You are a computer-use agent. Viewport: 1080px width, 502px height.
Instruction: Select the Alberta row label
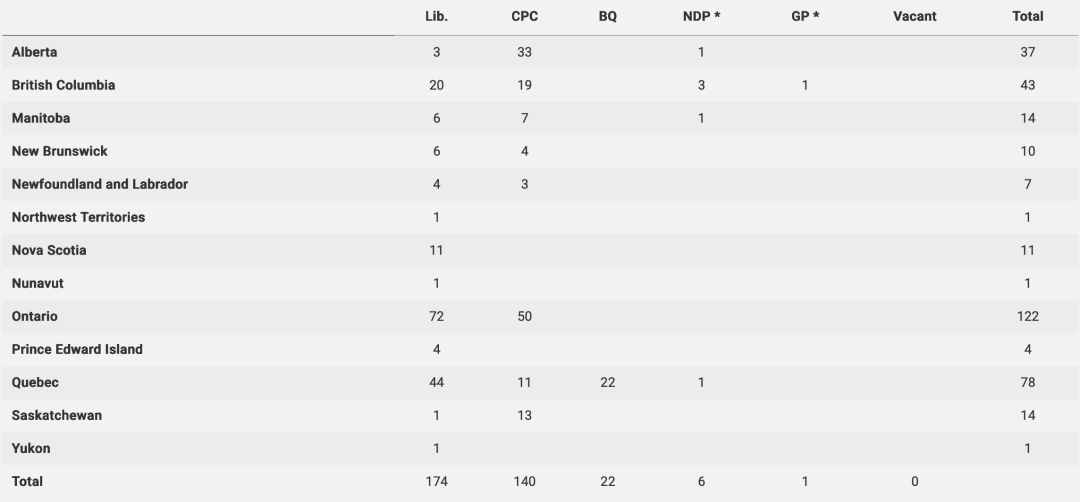[x=34, y=52]
